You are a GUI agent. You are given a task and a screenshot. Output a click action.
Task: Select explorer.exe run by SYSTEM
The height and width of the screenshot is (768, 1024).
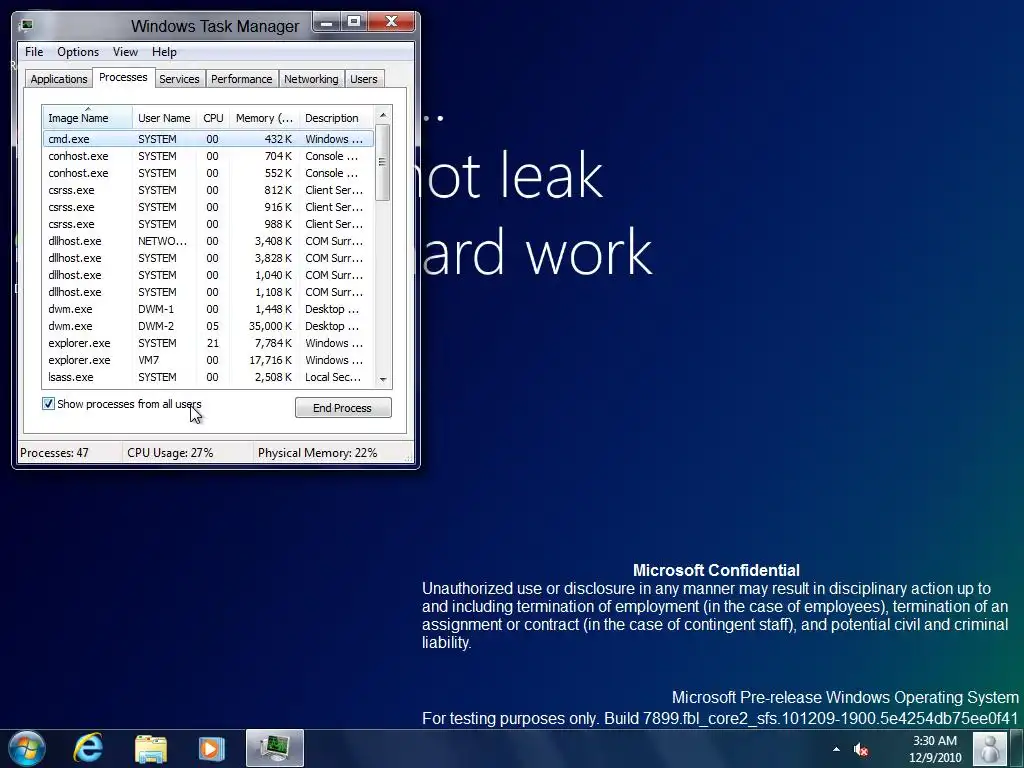coord(208,343)
